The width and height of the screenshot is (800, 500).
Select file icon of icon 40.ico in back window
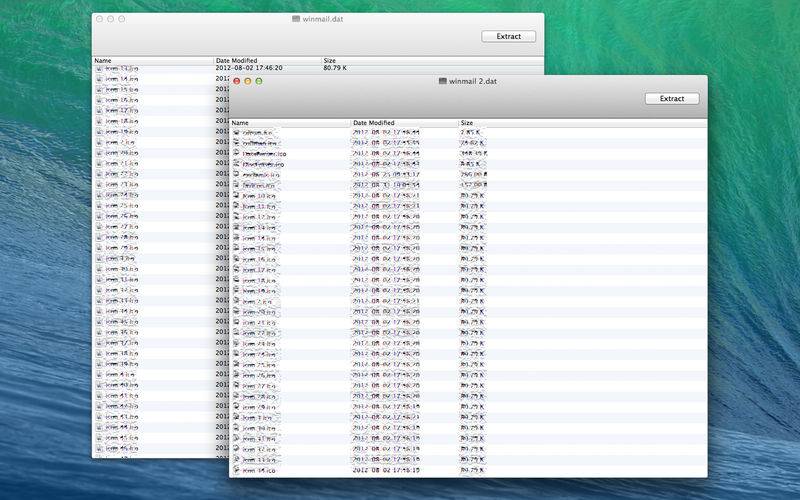pyautogui.click(x=99, y=385)
